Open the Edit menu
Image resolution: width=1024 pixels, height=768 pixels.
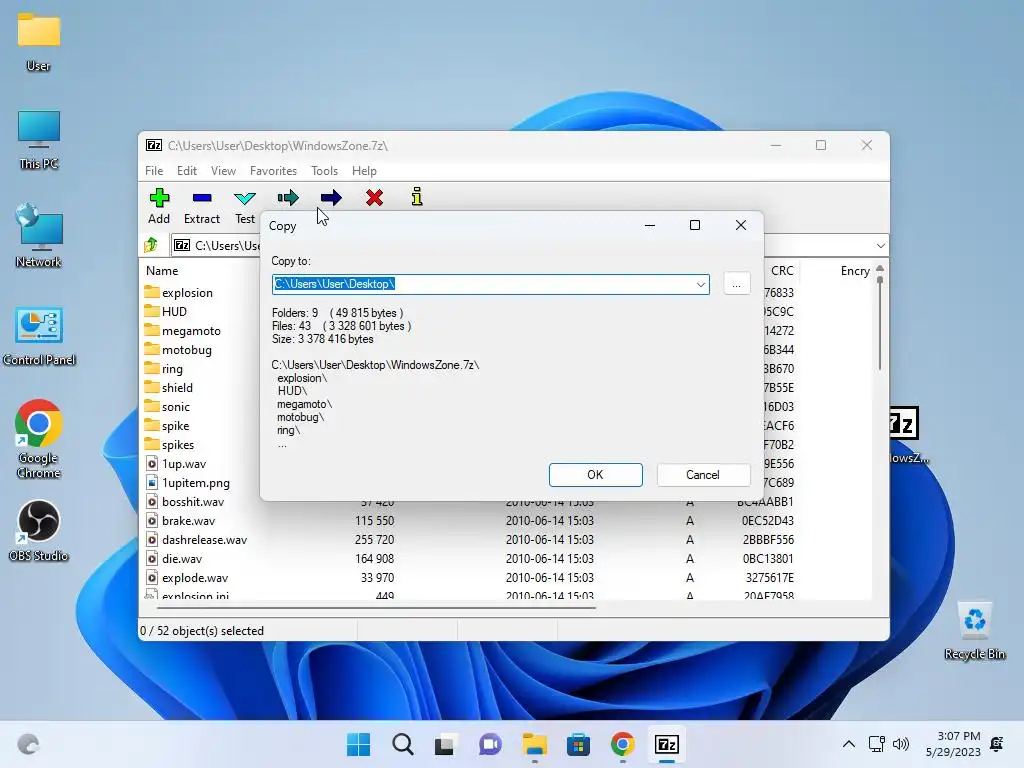187,170
